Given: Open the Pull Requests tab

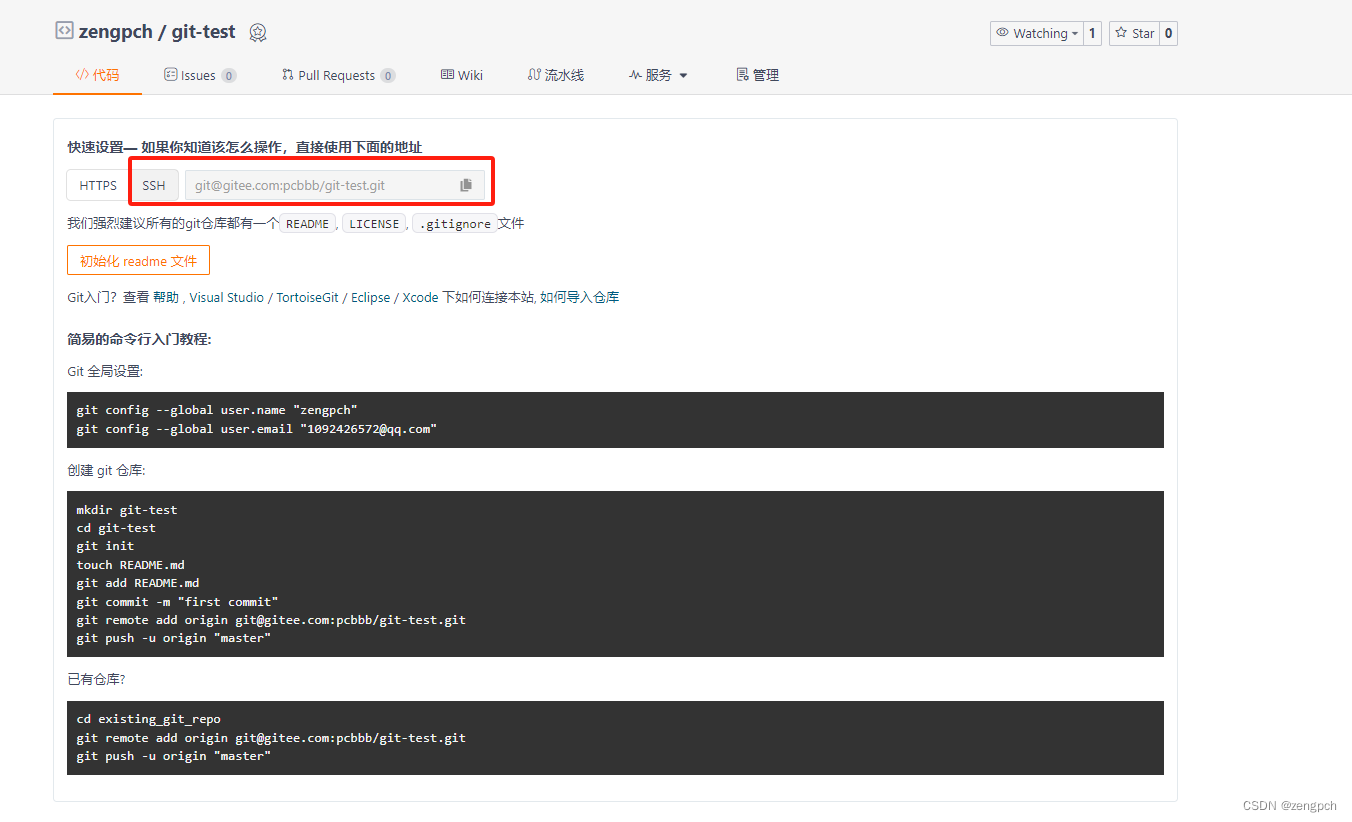Looking at the screenshot, I should tap(338, 75).
